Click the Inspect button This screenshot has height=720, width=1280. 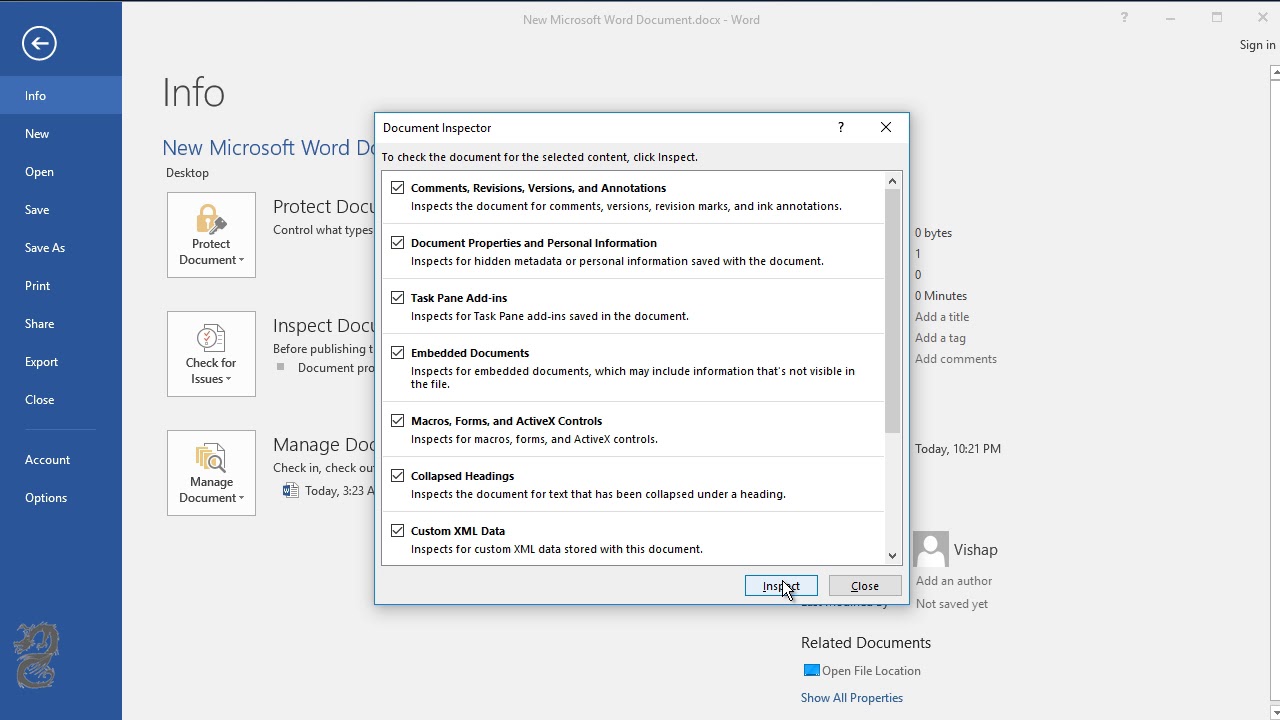(781, 586)
